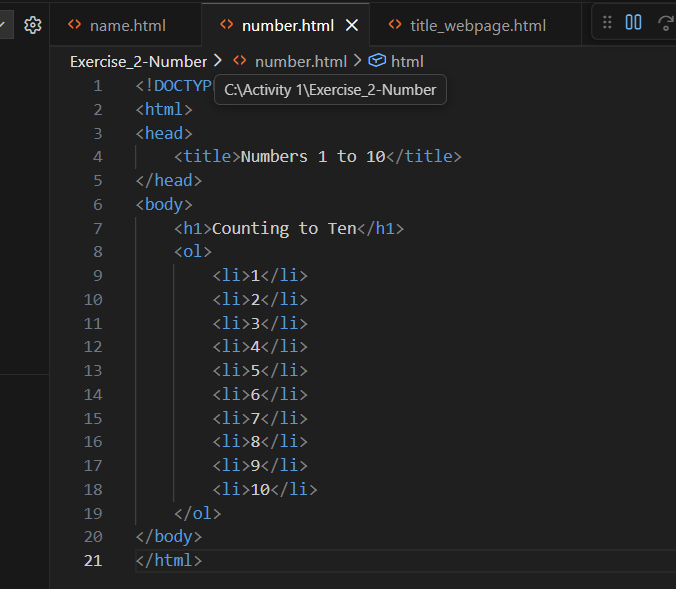Click the Step Over debug icon

pyautogui.click(x=665, y=23)
